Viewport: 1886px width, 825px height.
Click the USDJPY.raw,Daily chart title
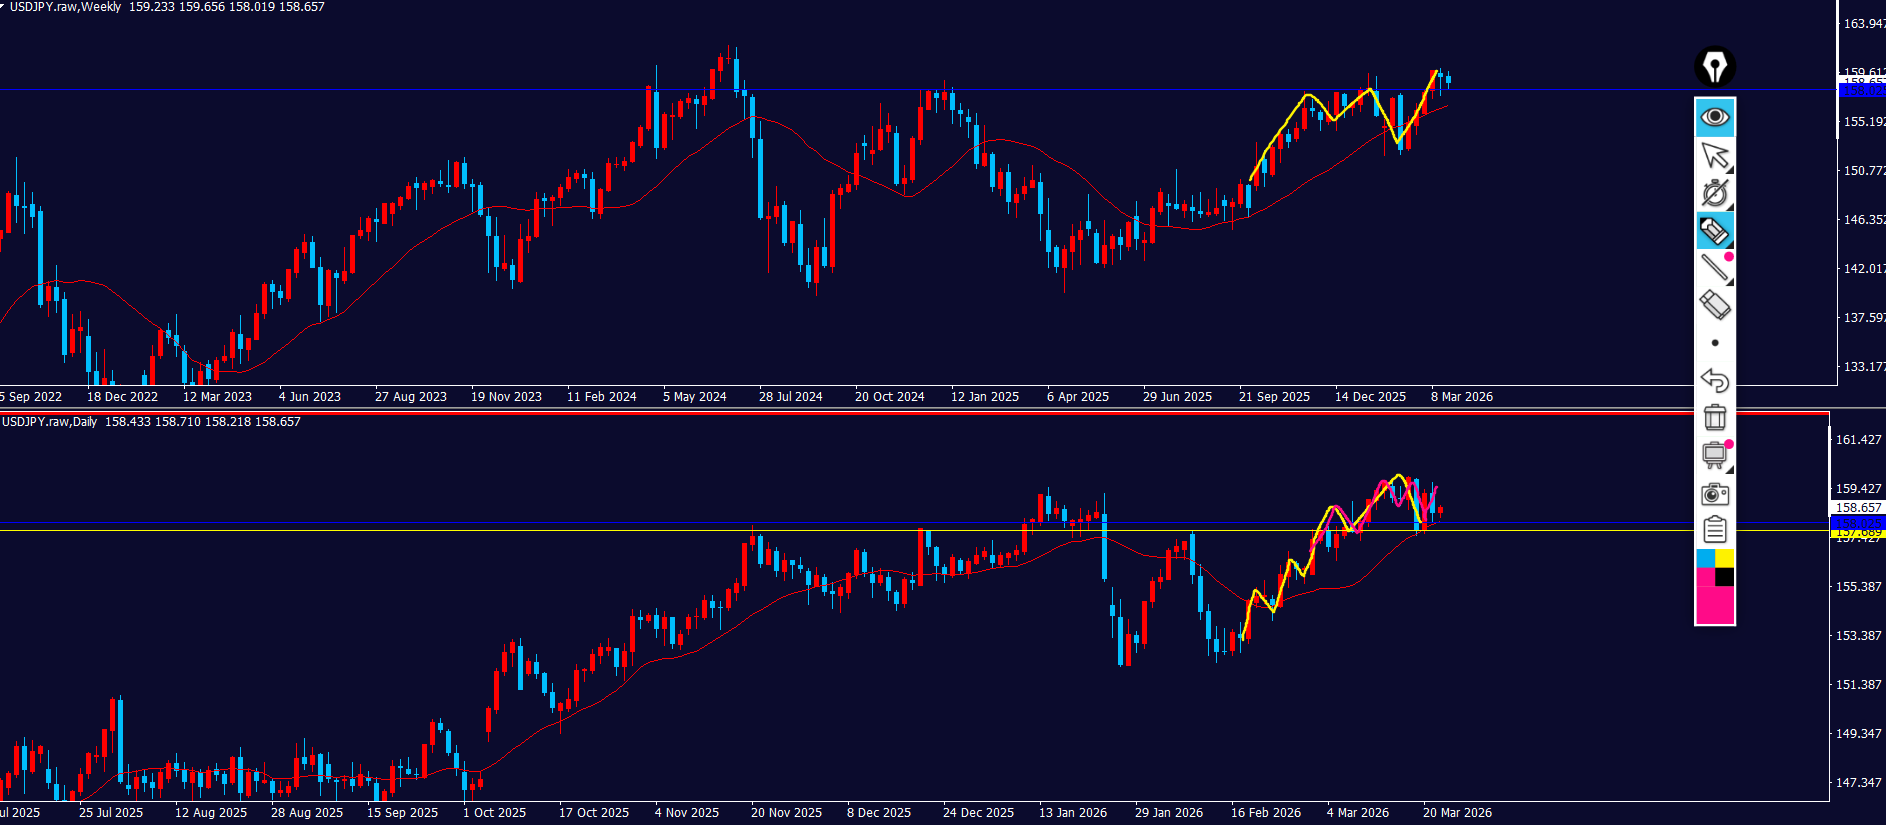50,422
